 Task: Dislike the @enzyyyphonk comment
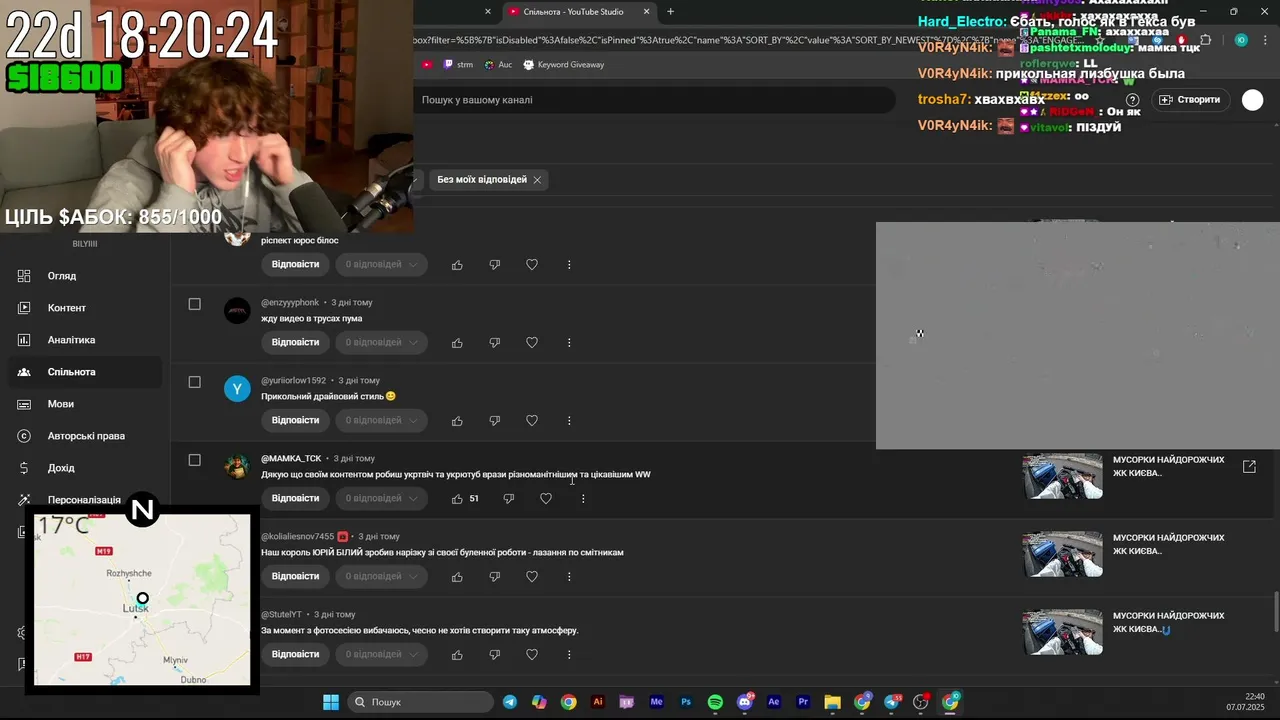[494, 343]
